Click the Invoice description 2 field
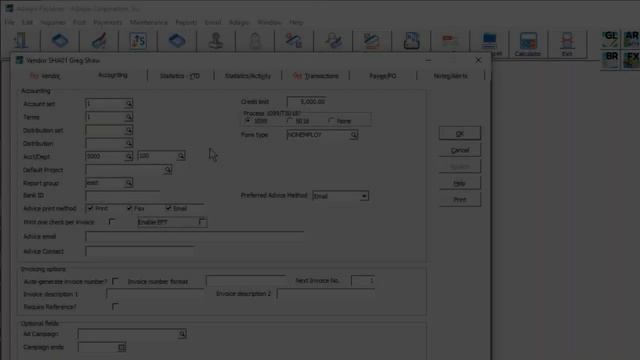The width and height of the screenshot is (640, 360). [x=325, y=293]
